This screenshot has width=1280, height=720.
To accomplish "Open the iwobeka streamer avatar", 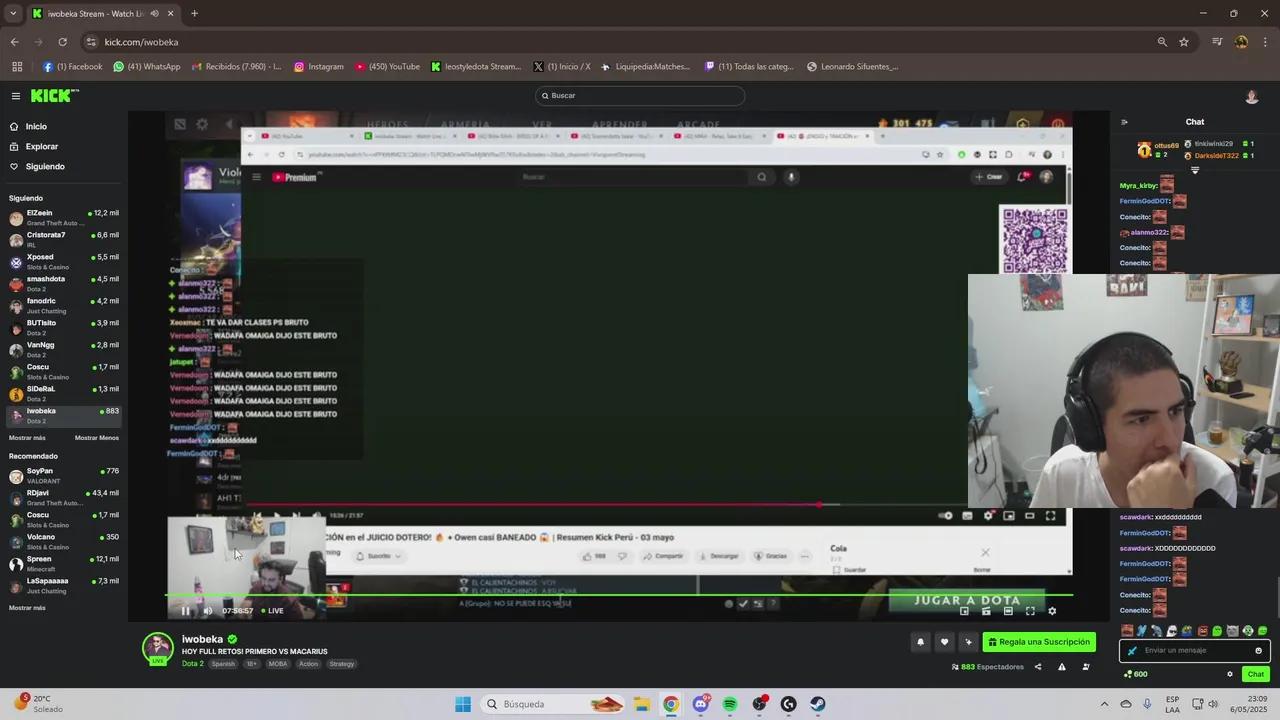I will 157,648.
